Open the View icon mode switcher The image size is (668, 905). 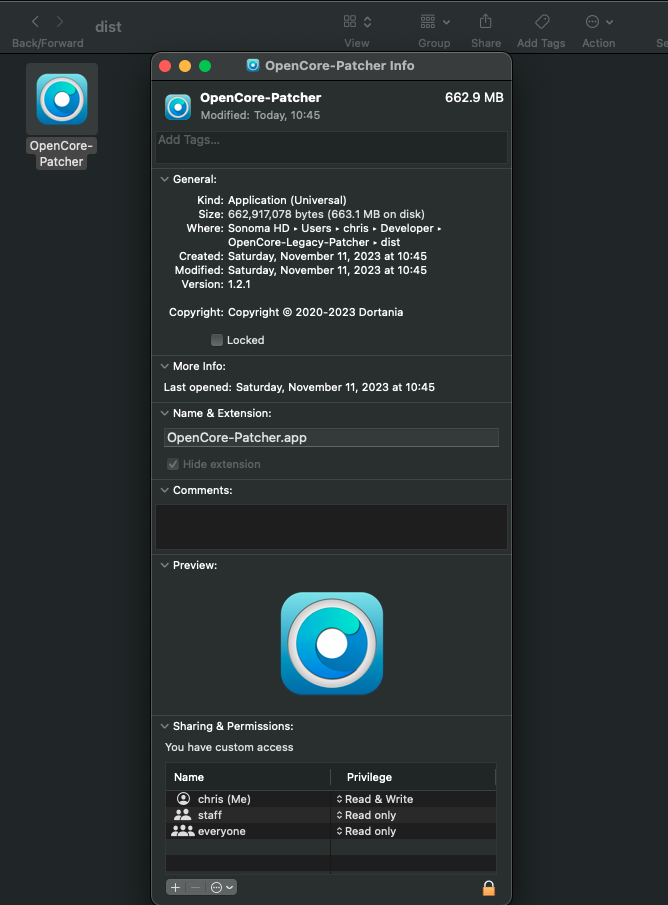(x=357, y=22)
